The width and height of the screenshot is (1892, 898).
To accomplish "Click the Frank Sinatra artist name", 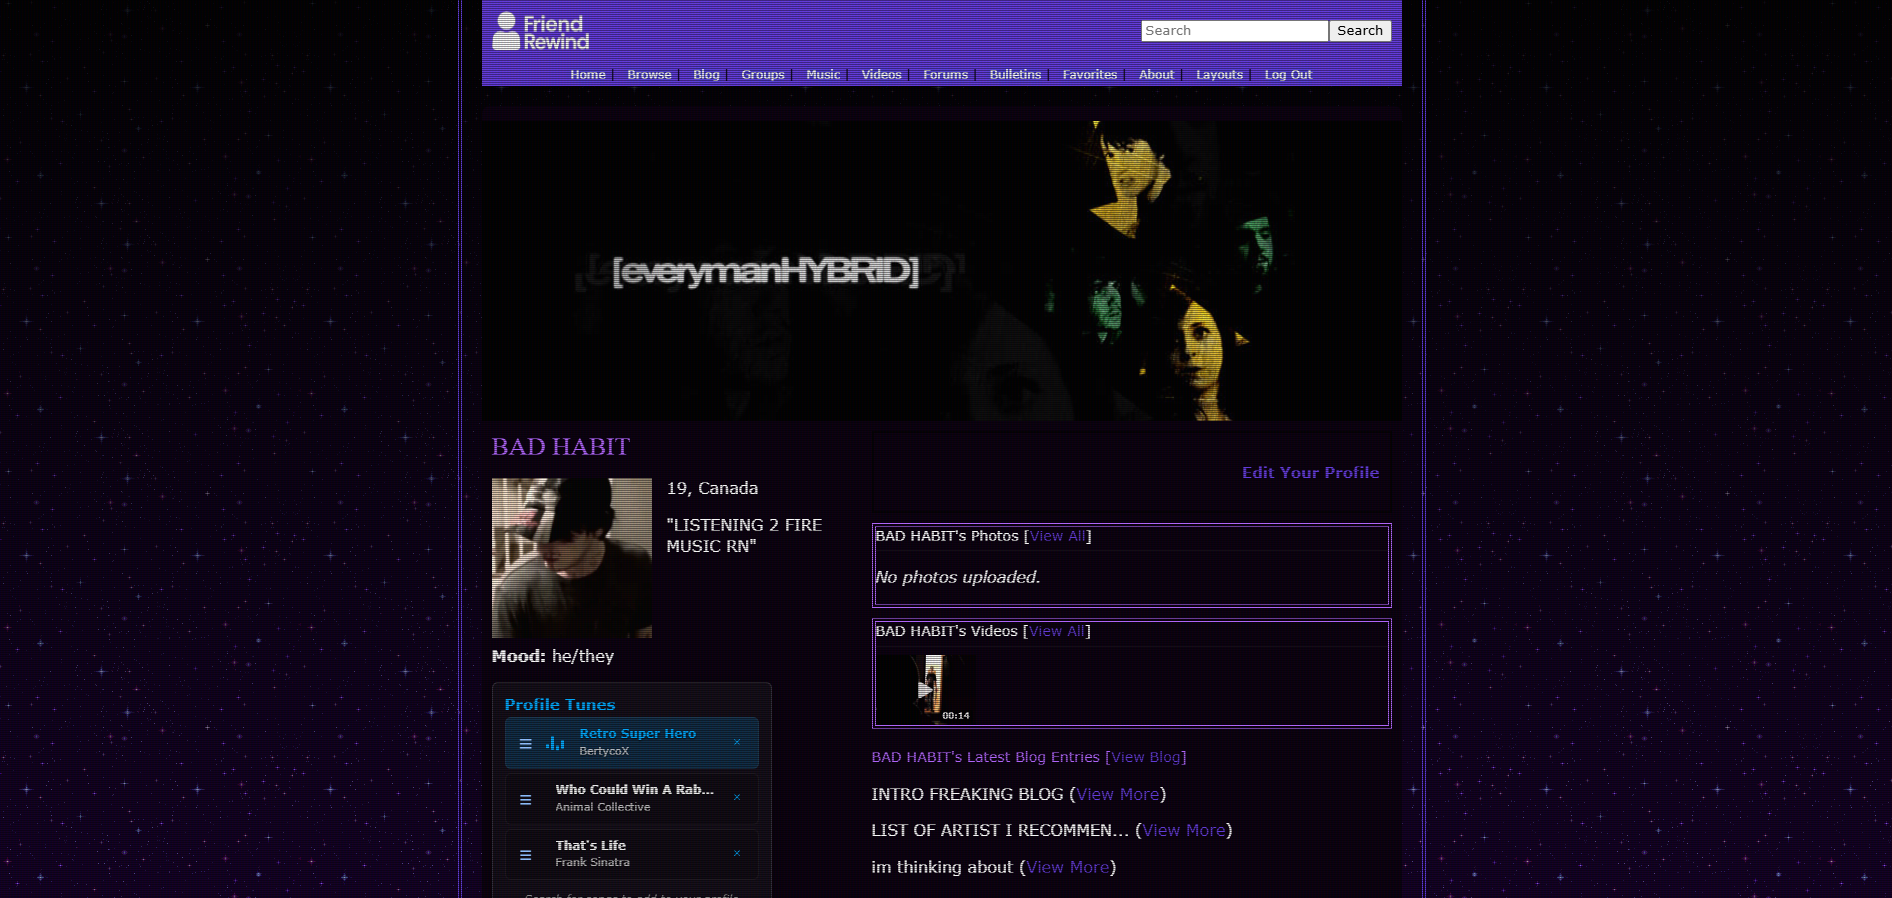I will (x=592, y=862).
